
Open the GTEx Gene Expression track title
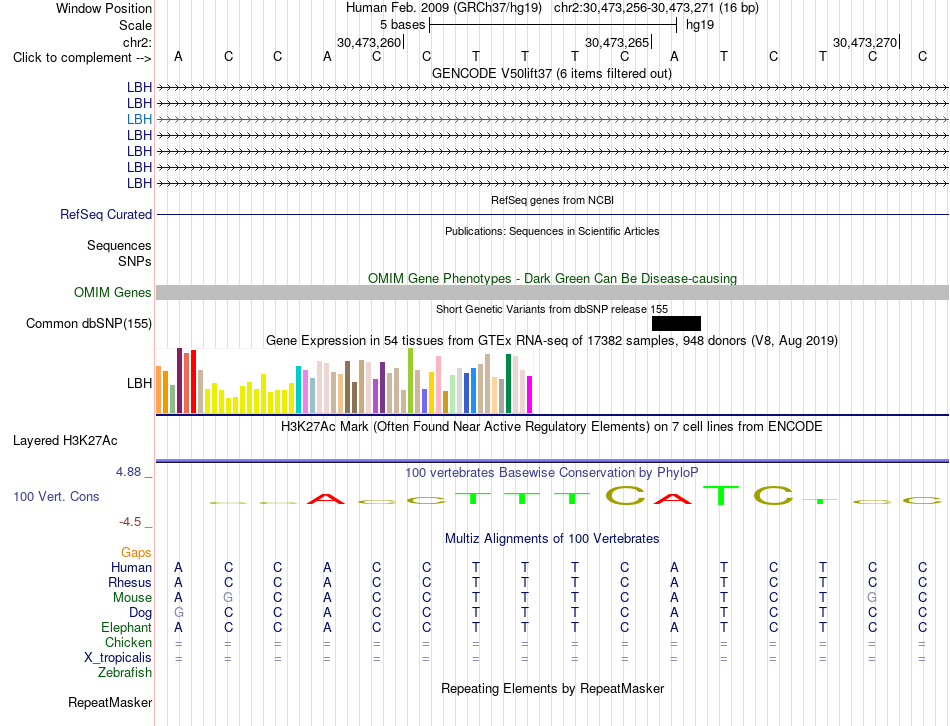pos(552,341)
